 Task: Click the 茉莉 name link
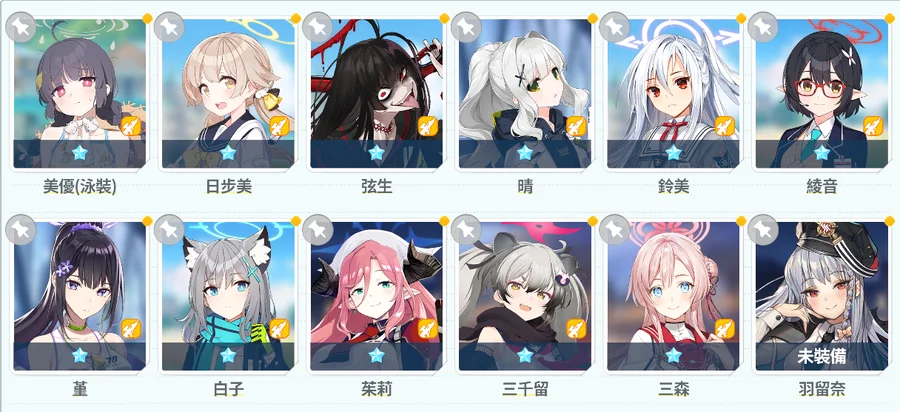tap(377, 389)
